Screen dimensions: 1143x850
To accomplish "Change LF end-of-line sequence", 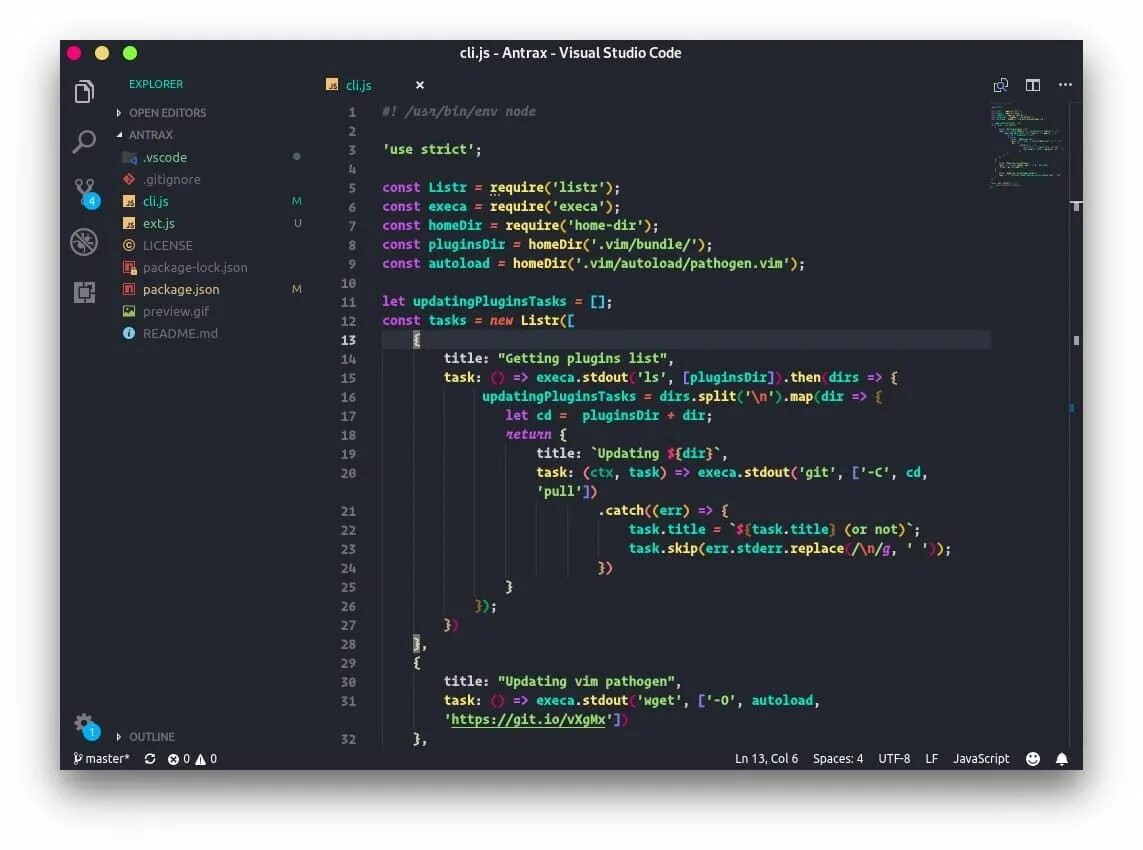I will pyautogui.click(x=932, y=759).
